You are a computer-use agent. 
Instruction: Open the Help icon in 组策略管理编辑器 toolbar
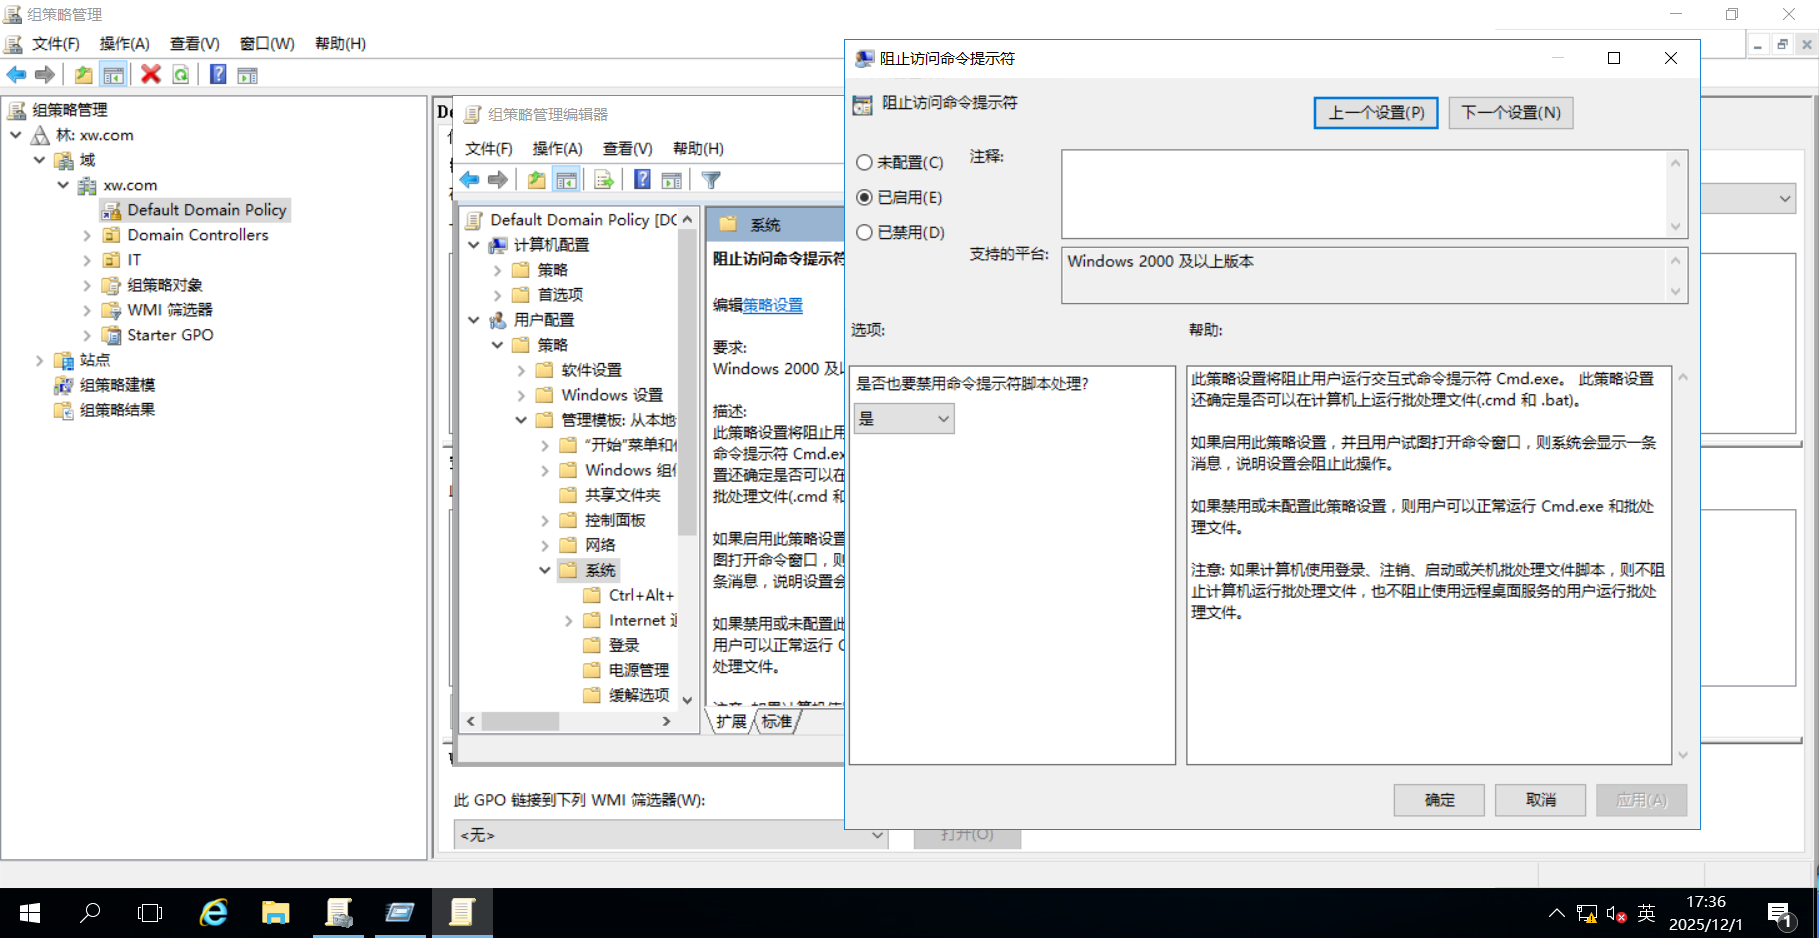tap(641, 179)
